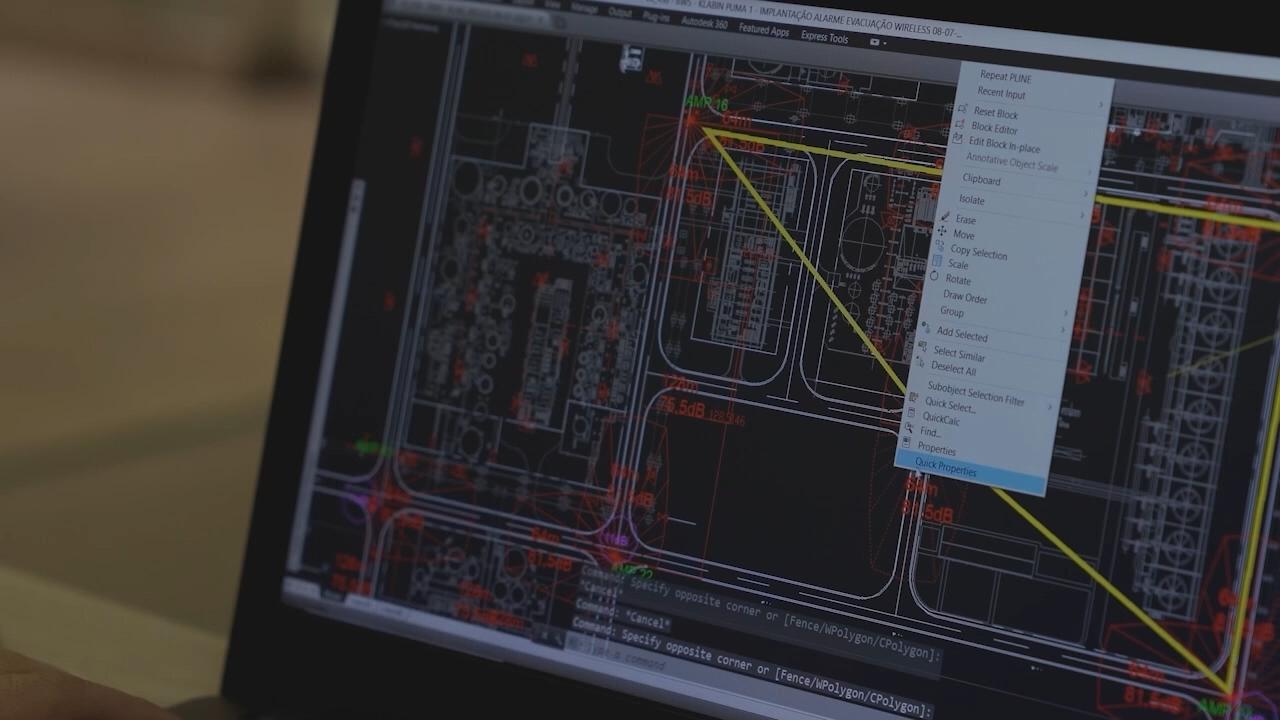Open Block Editor from the context menu

point(993,129)
